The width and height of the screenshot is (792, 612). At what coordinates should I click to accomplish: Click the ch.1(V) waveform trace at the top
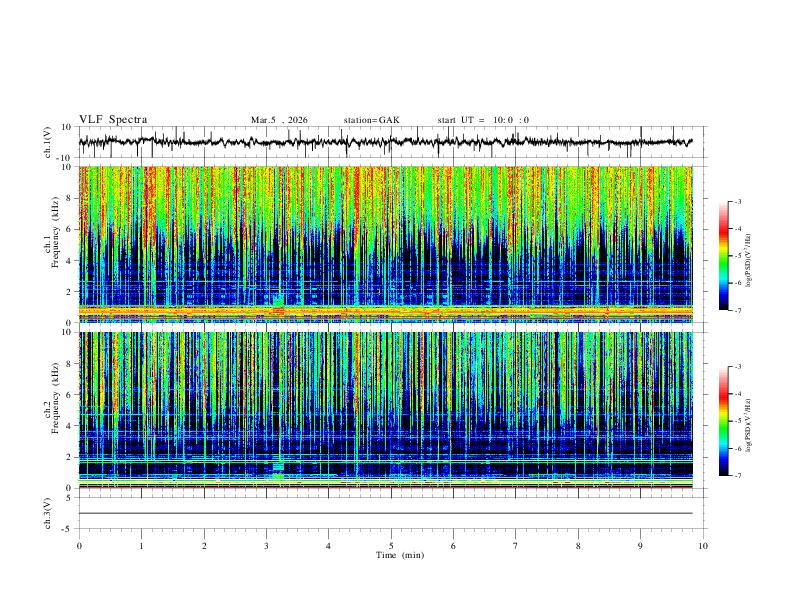[385, 142]
